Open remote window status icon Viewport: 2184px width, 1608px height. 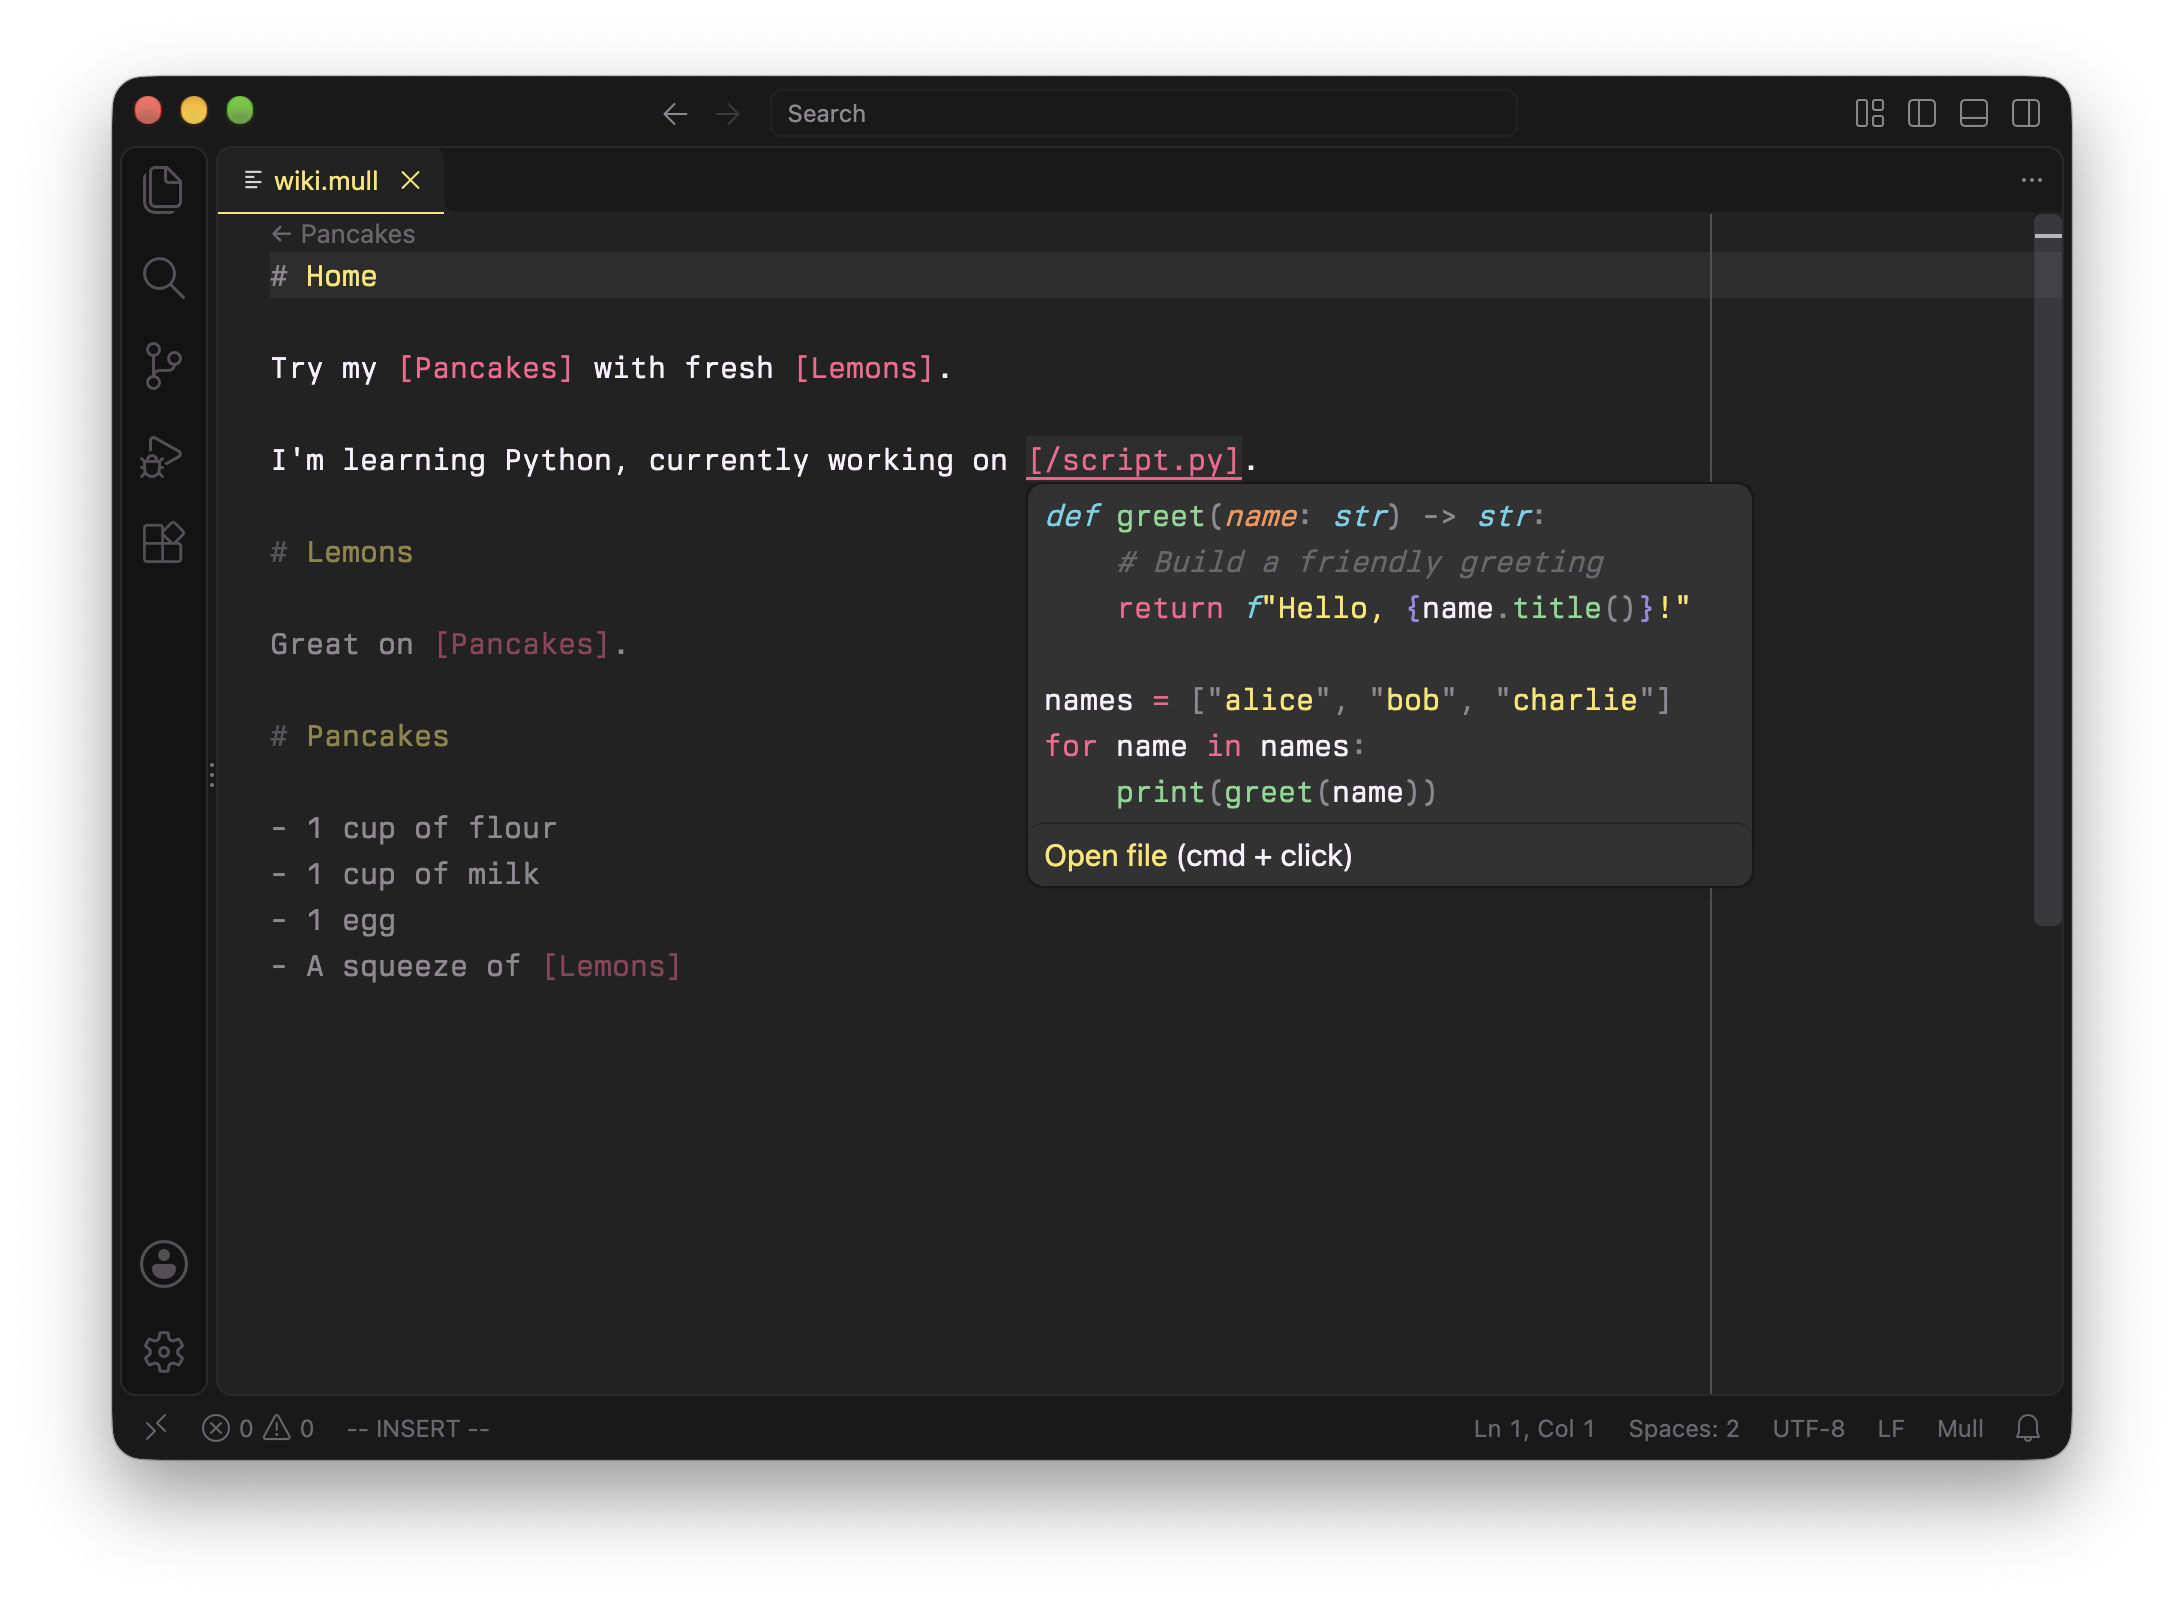[156, 1428]
